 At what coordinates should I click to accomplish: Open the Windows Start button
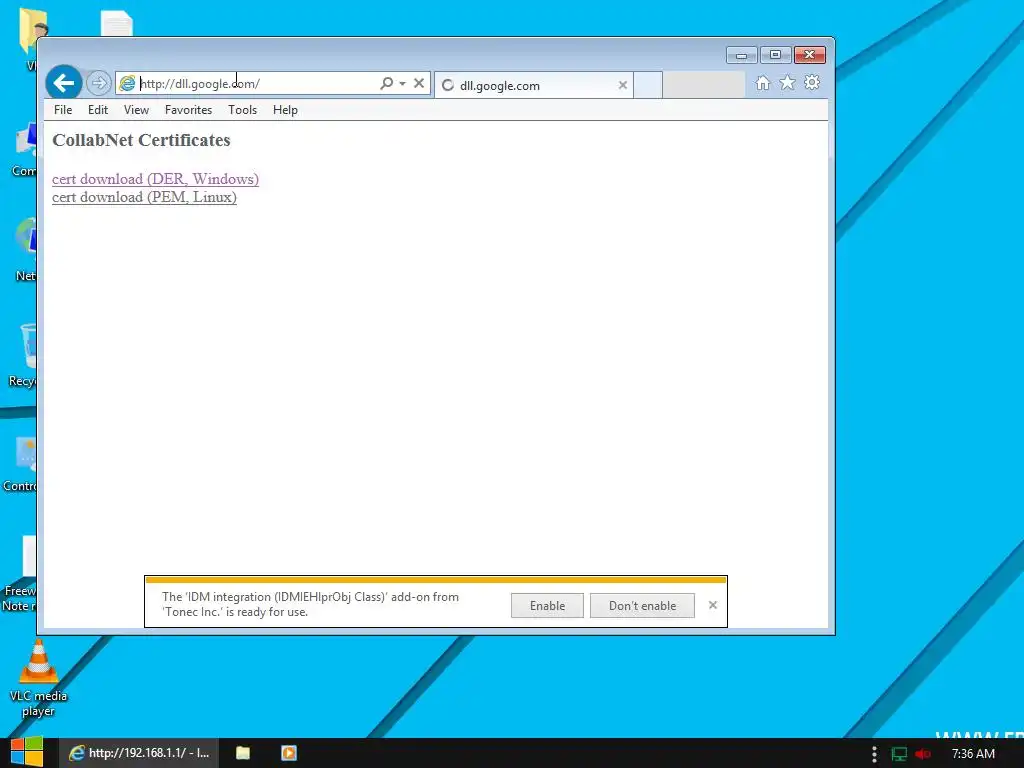point(27,752)
